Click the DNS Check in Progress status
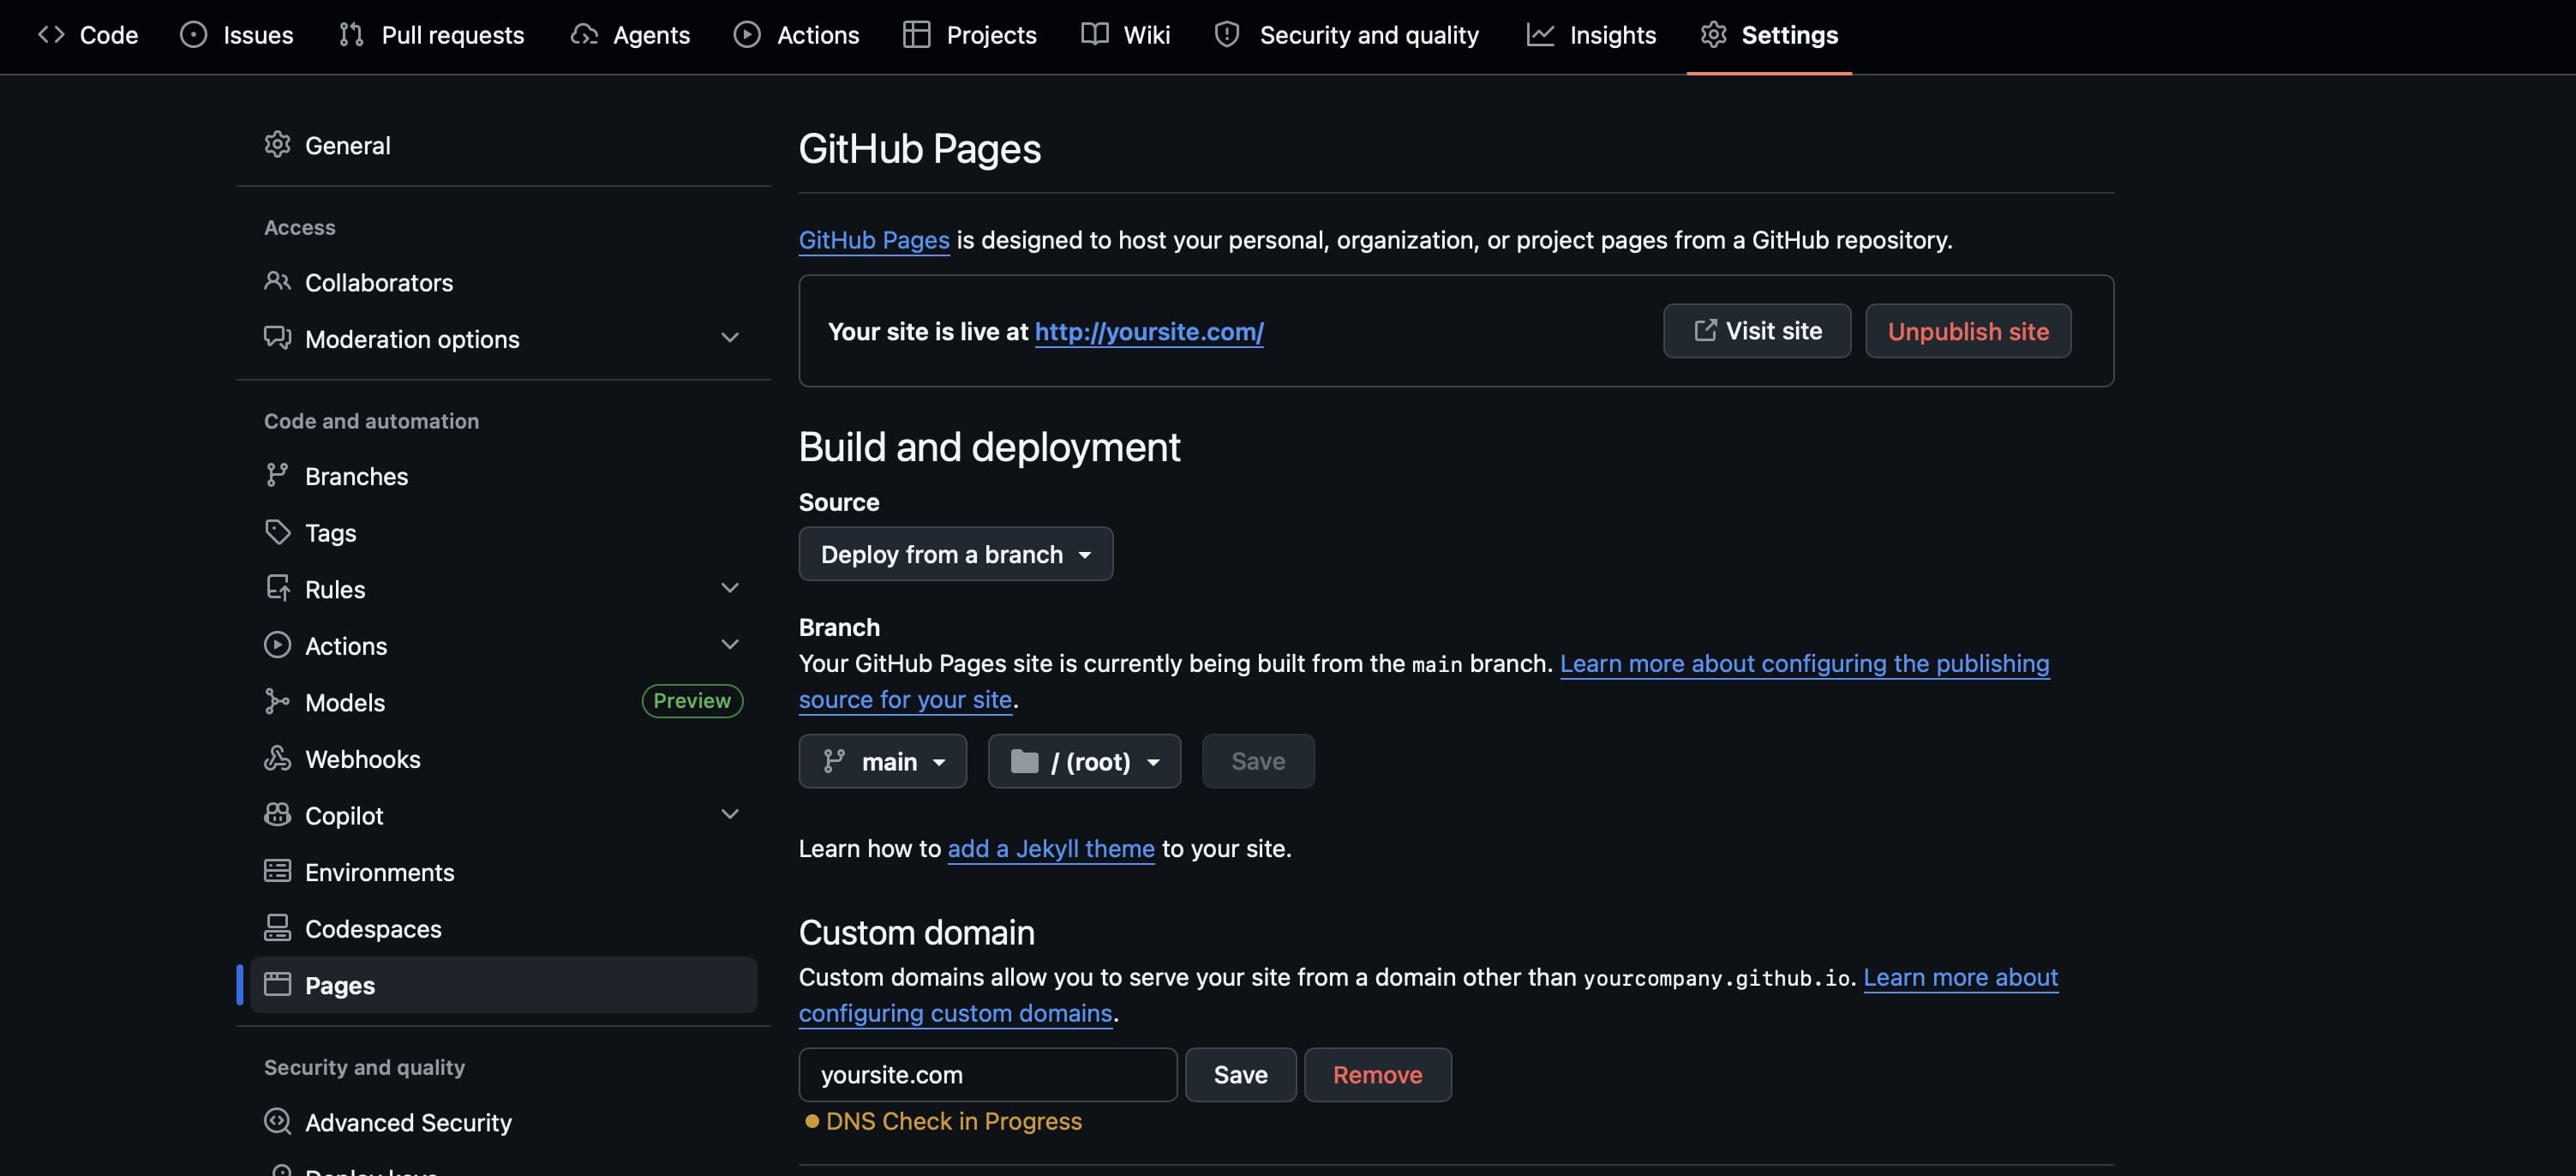Screen dimensions: 2576x1176 pos(943,1121)
